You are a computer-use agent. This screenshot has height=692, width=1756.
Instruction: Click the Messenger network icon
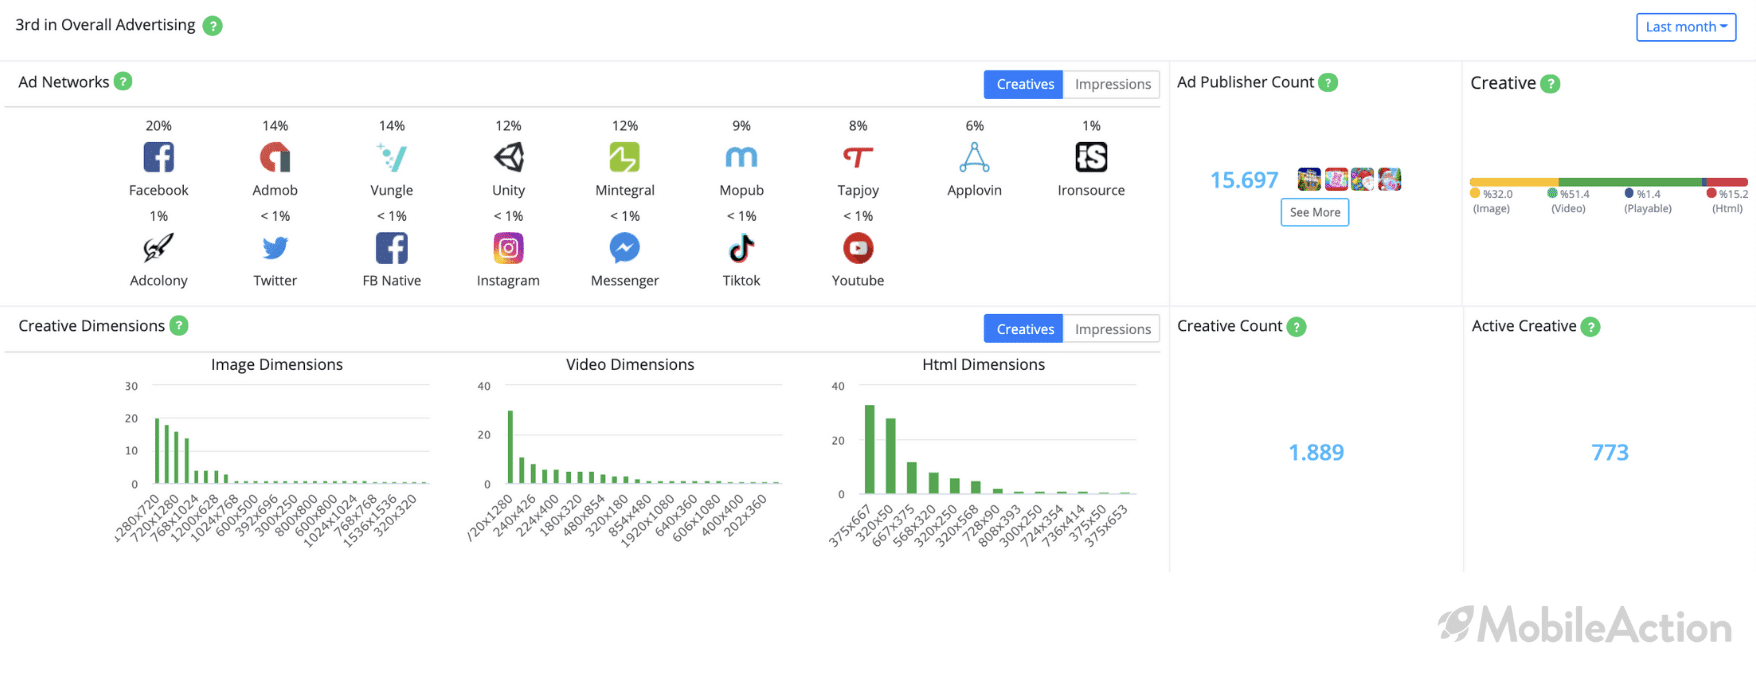[625, 248]
